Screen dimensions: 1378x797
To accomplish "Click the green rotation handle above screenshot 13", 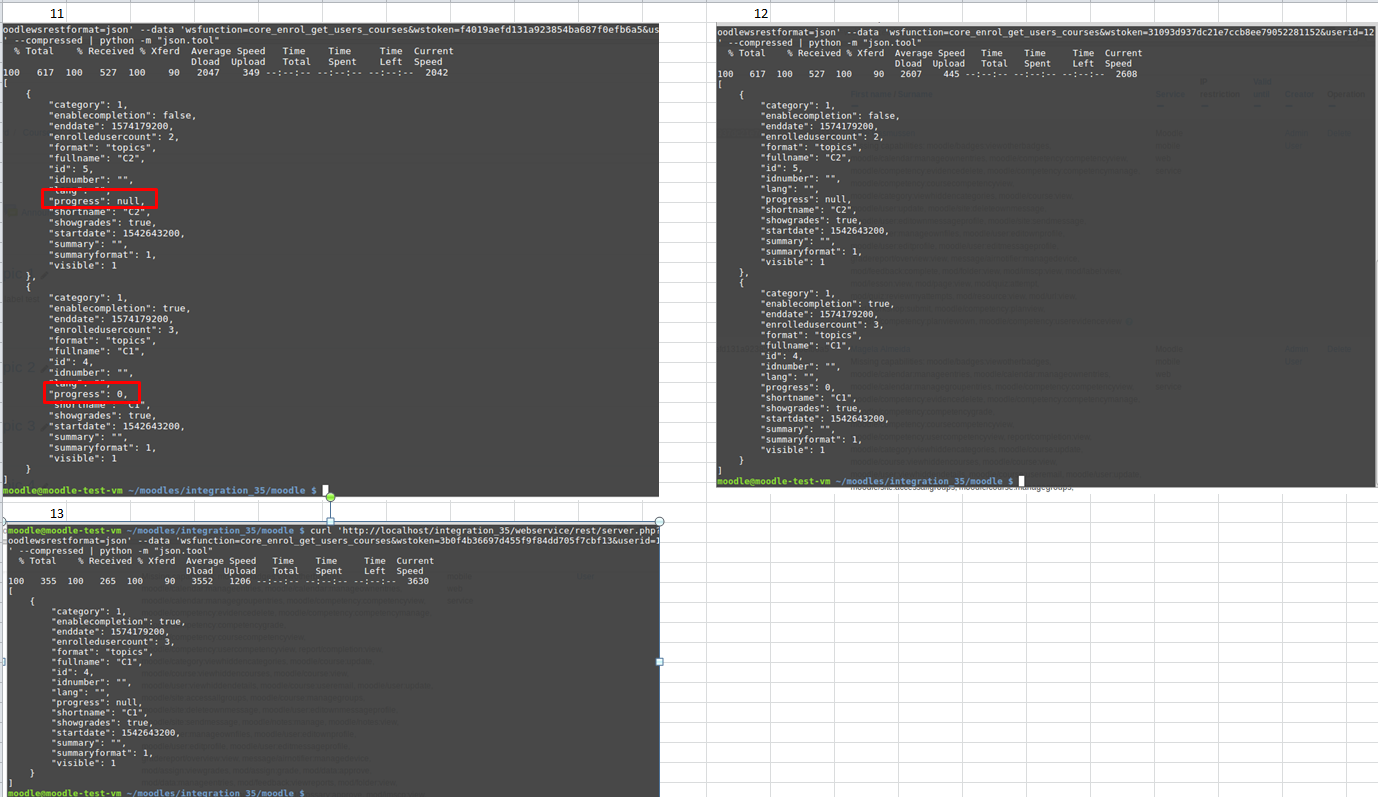I will pos(330,496).
